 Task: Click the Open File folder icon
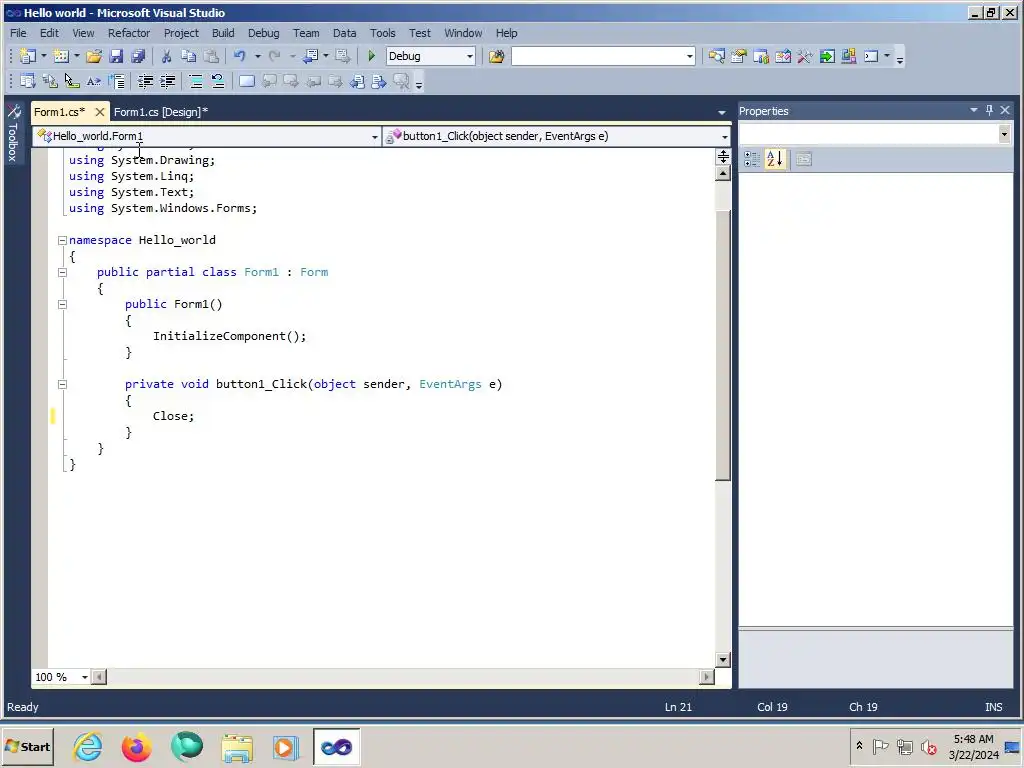94,56
